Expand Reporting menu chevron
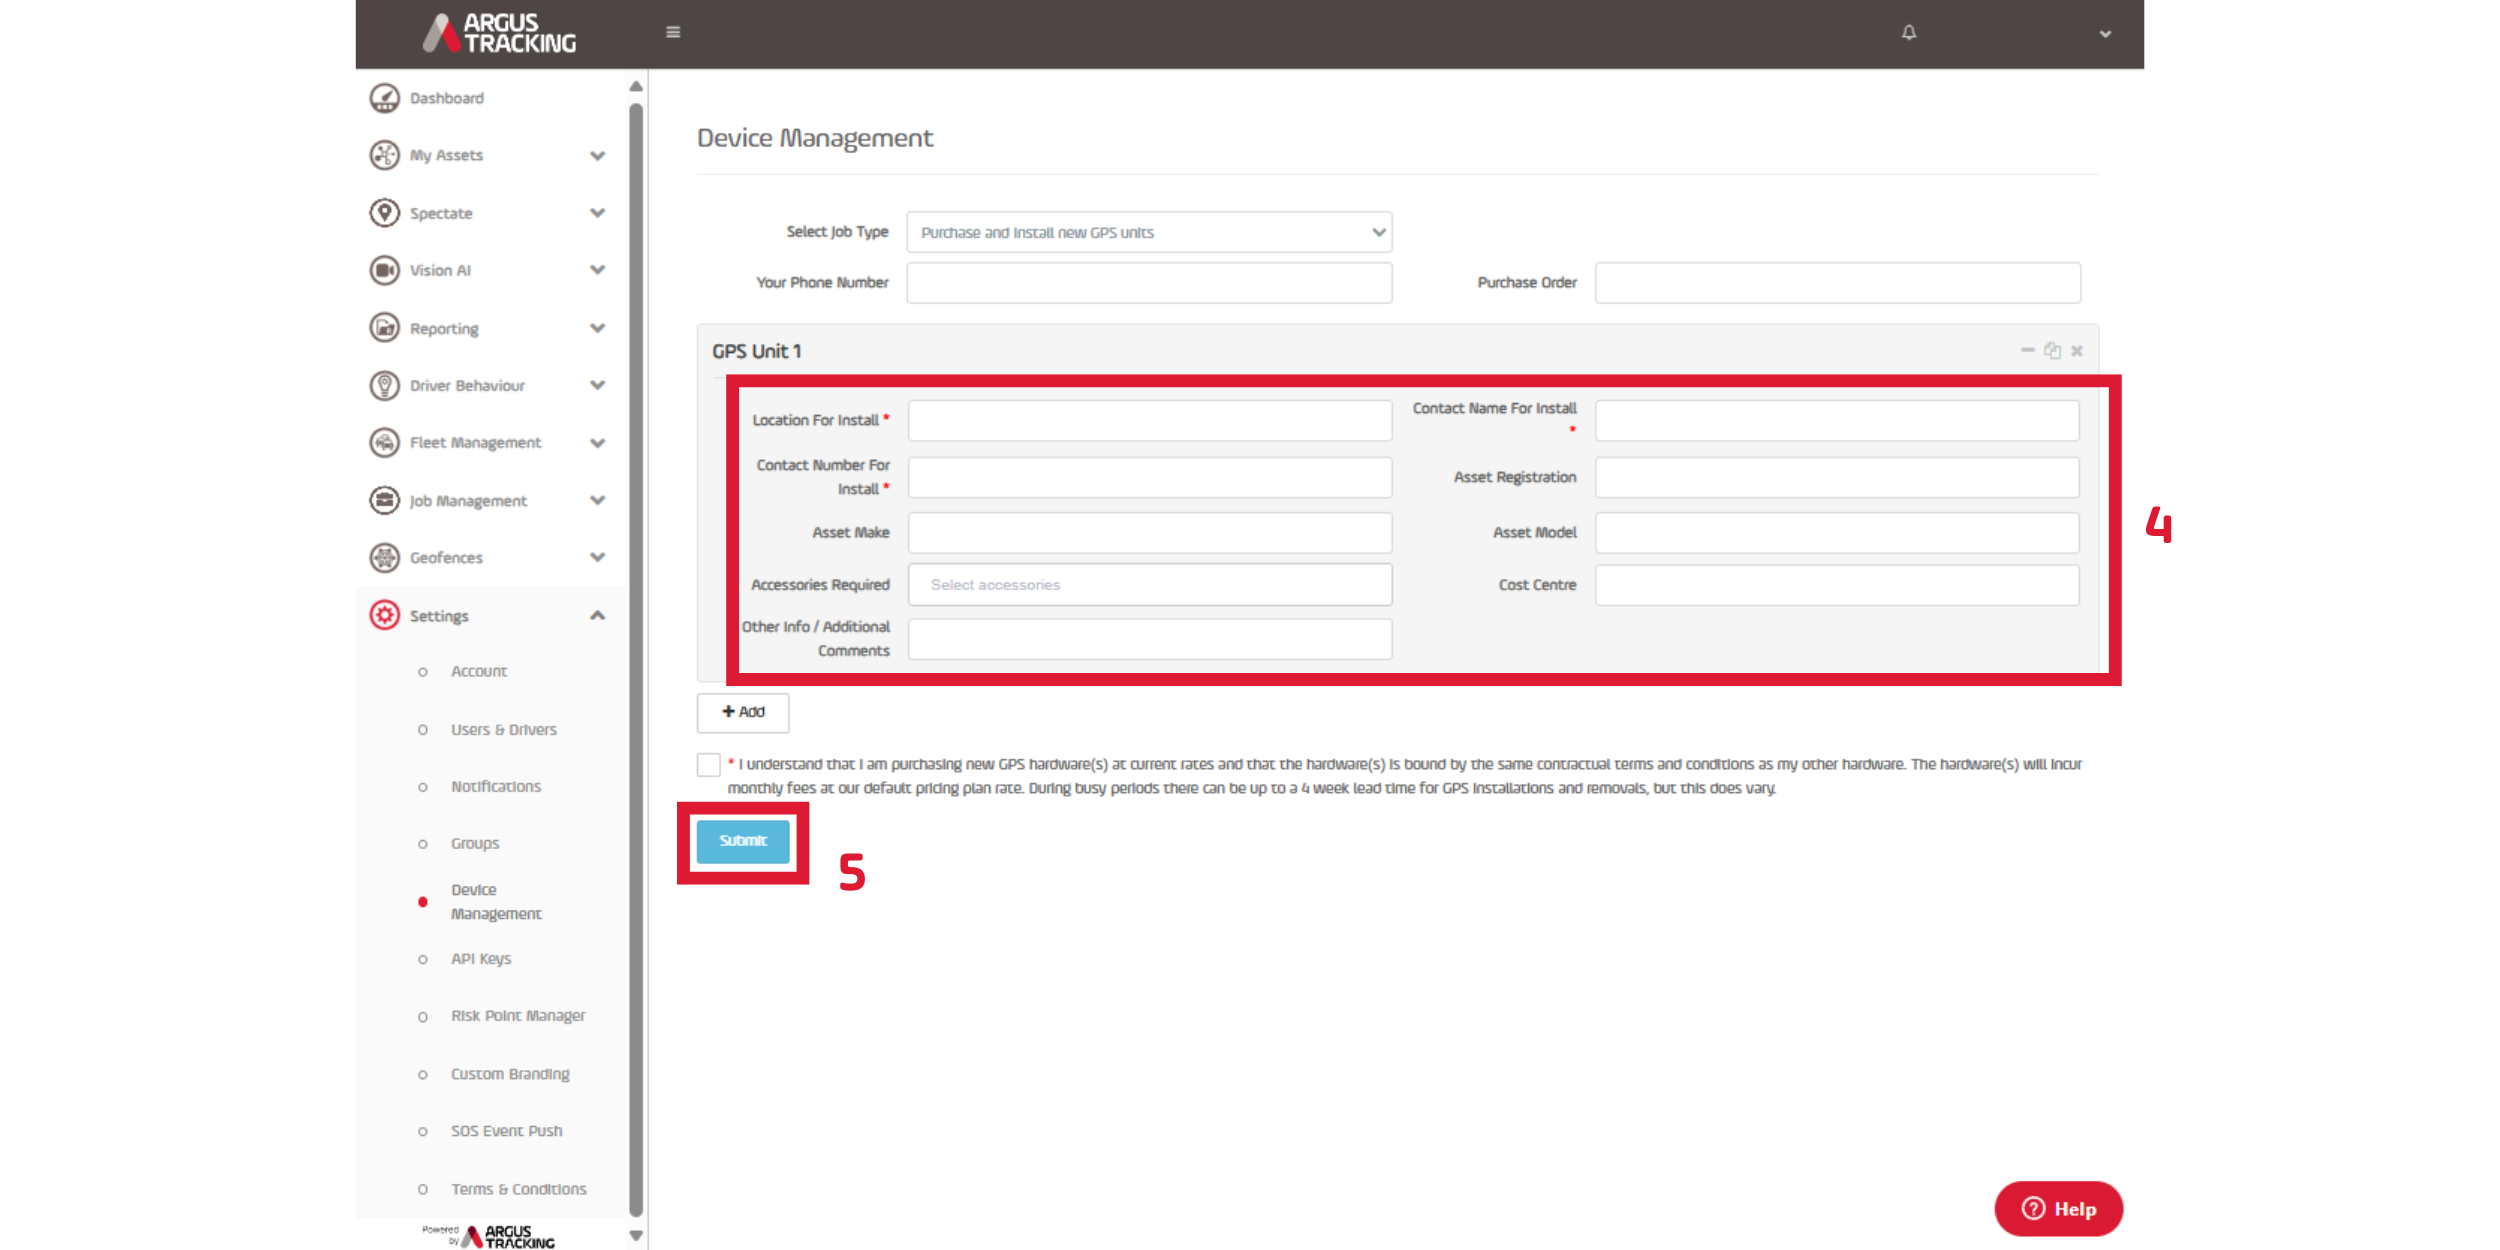2500x1250 pixels. (x=597, y=328)
